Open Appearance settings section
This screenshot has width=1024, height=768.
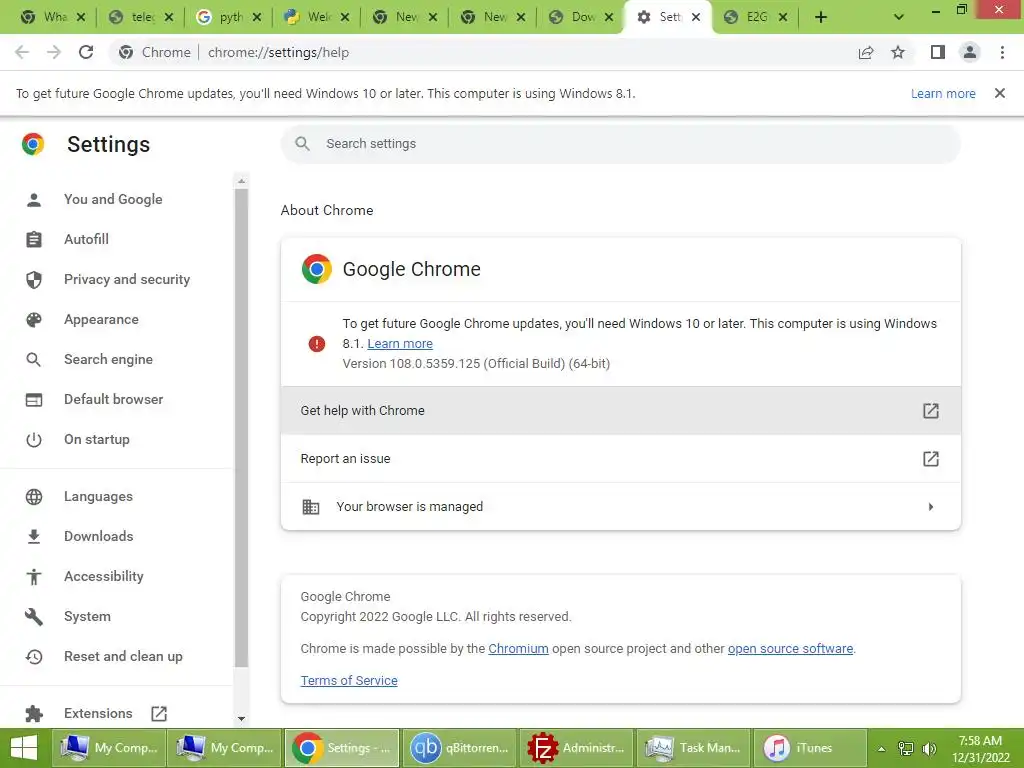(101, 319)
